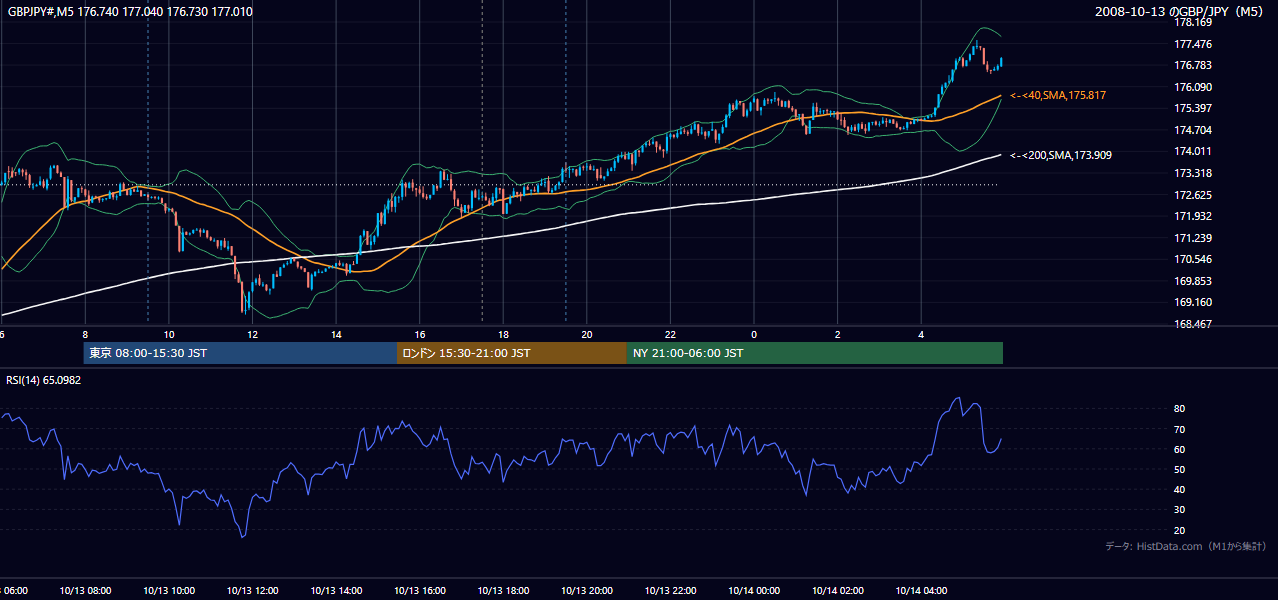Select the London 15:30-21:00 JST session bar
The width and height of the screenshot is (1278, 600).
pos(512,353)
